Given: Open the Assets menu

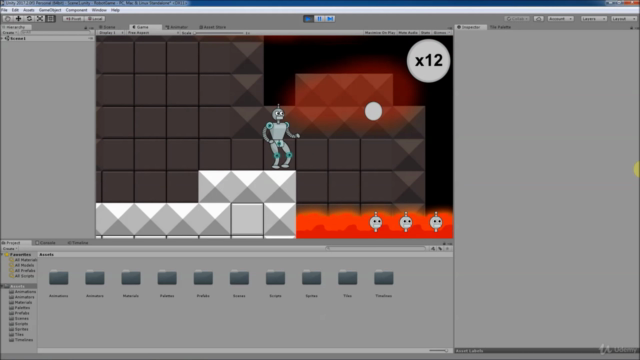Looking at the screenshot, I should point(29,10).
